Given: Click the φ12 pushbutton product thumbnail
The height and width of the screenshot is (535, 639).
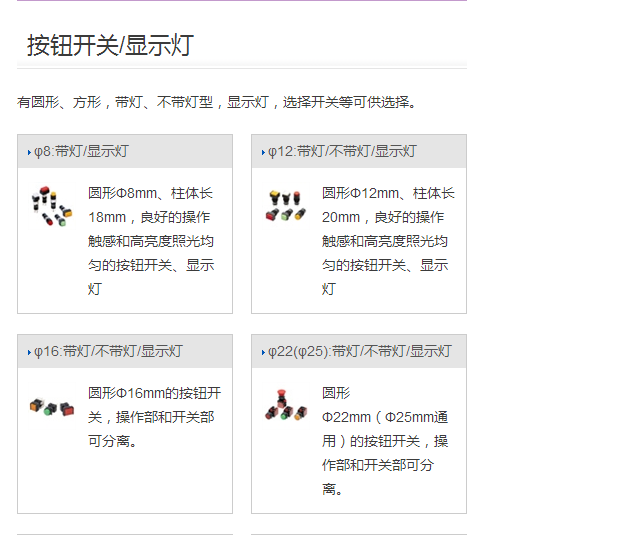Looking at the screenshot, I should coord(285,205).
